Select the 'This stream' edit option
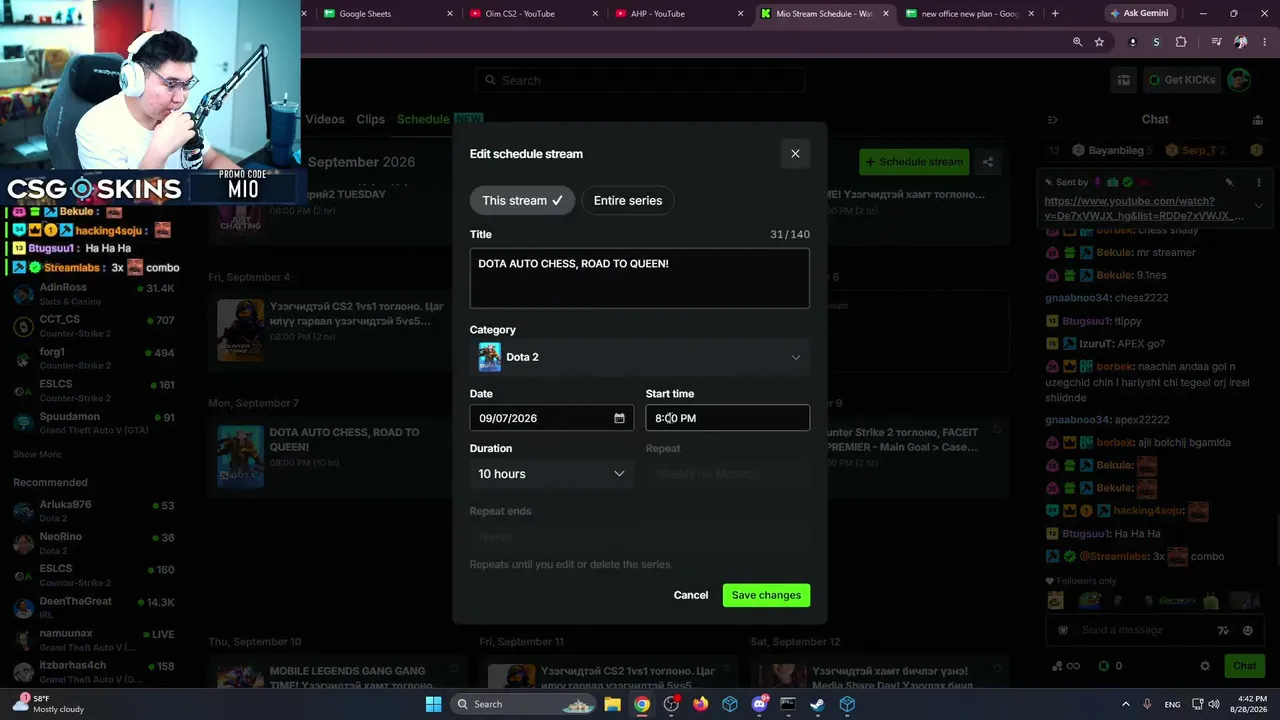Viewport: 1280px width, 720px height. click(x=522, y=201)
